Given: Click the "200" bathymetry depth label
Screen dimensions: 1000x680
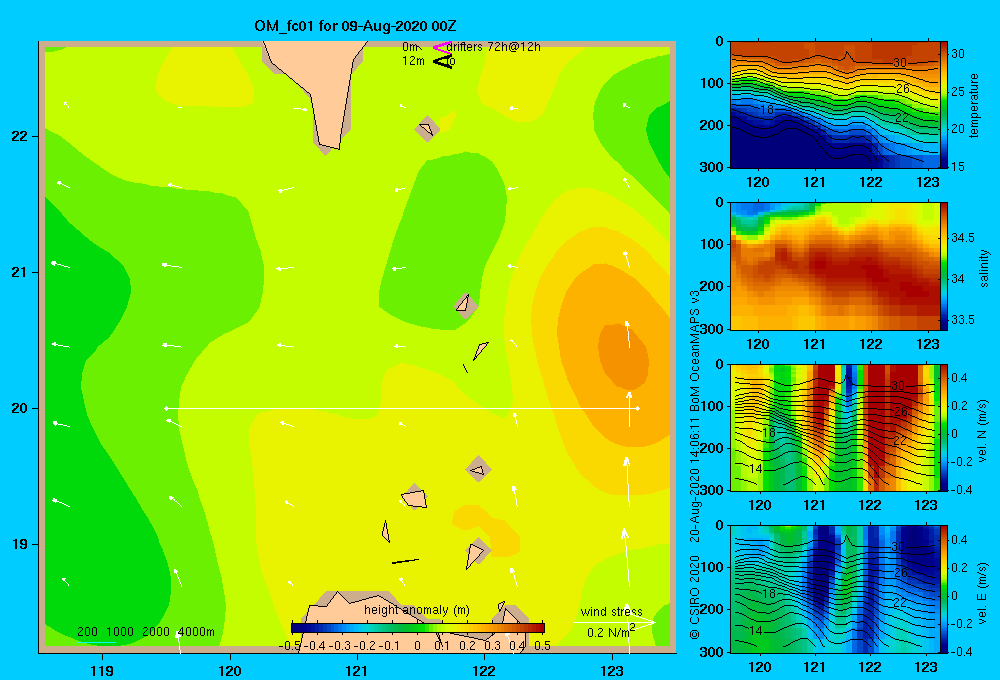Looking at the screenshot, I should point(87,632).
